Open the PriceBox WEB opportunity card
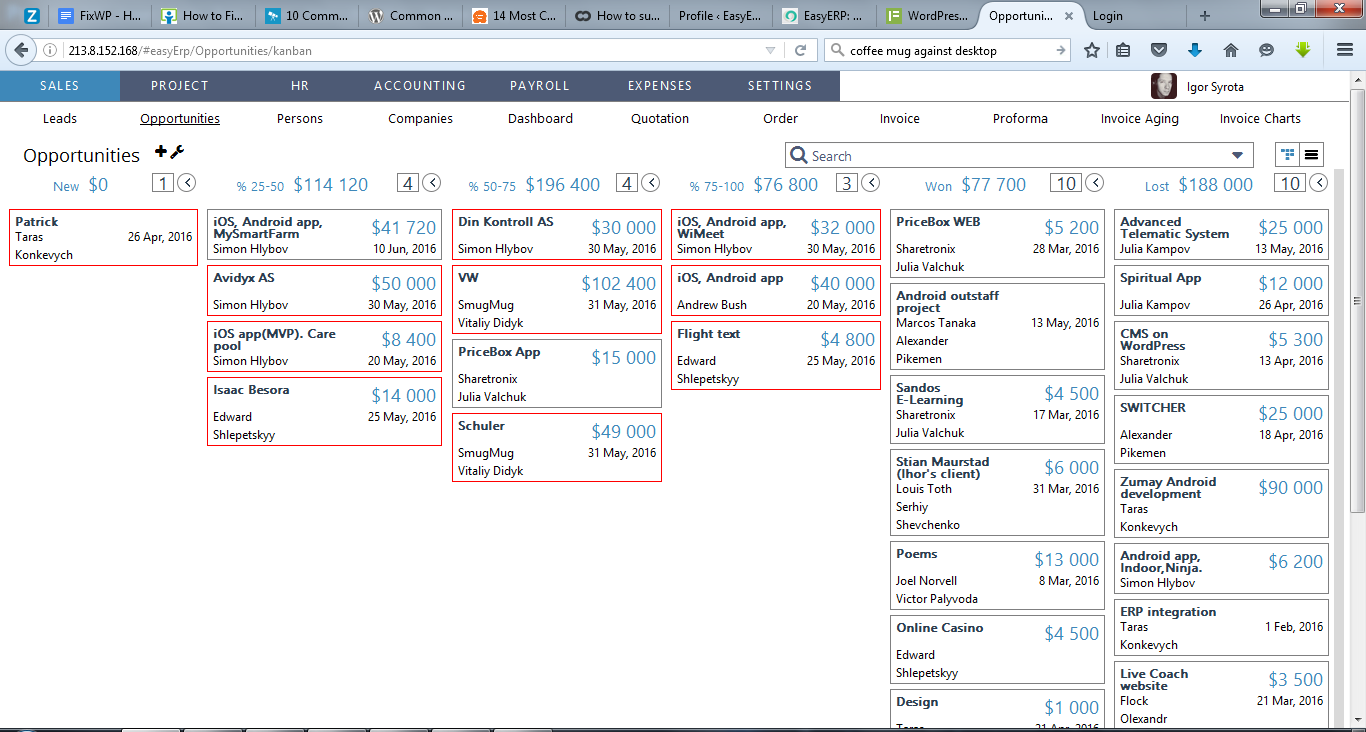Viewport: 1366px width, 732px height. click(x=998, y=246)
